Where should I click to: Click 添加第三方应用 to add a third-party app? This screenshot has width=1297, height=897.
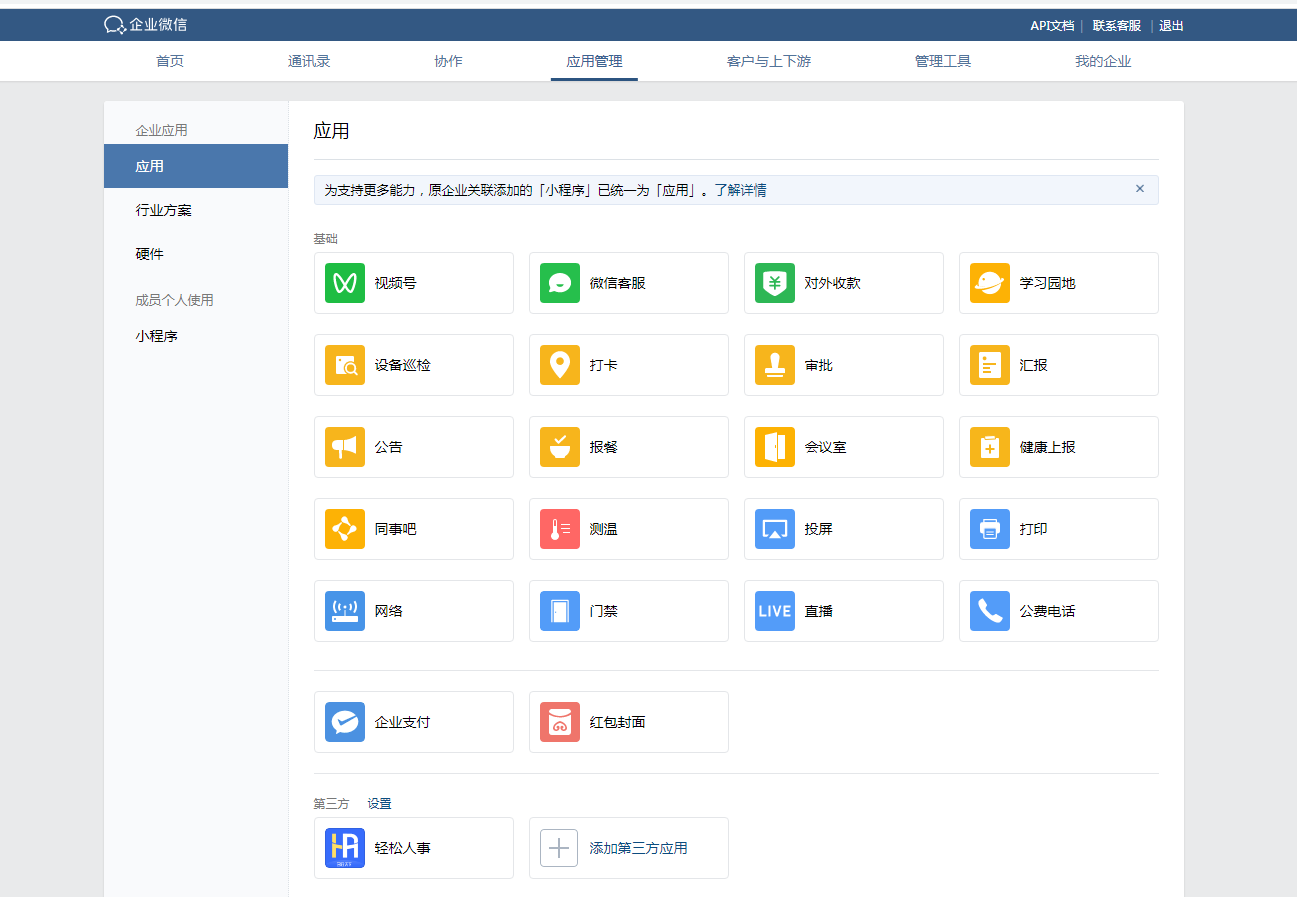[629, 848]
